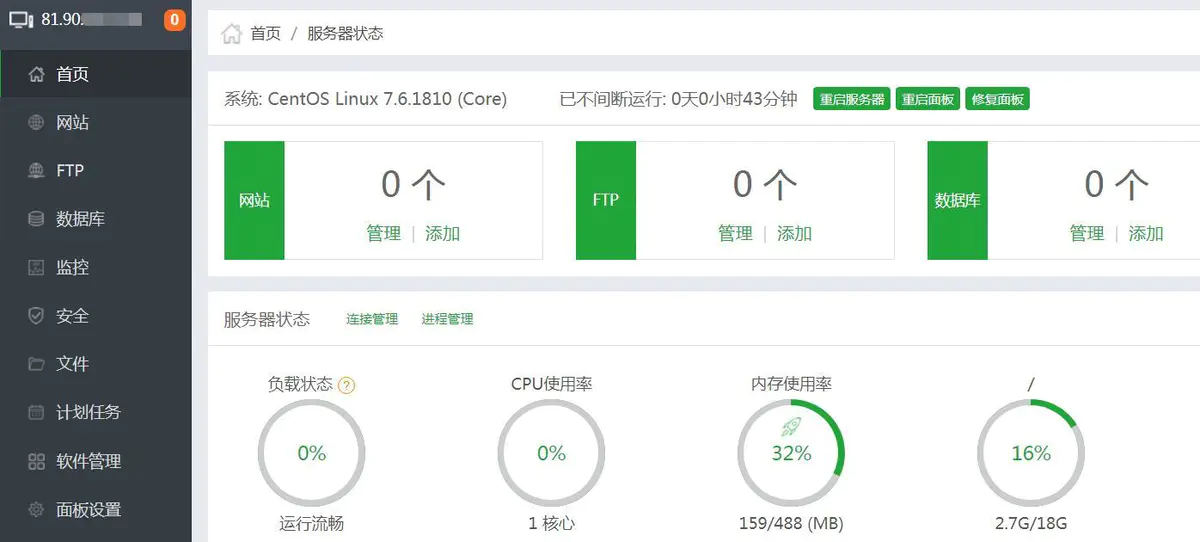Viewport: 1200px width, 542px height.
Task: Click the gear icon beside 面板设置
Action: [36, 509]
